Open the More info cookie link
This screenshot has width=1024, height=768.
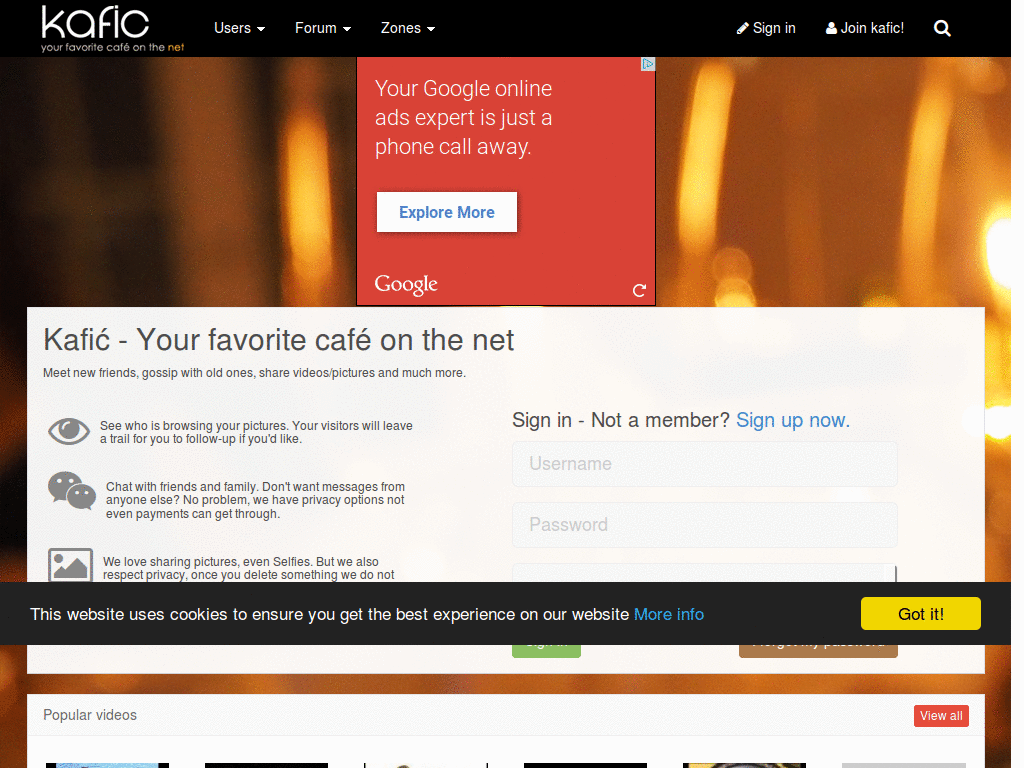point(669,615)
